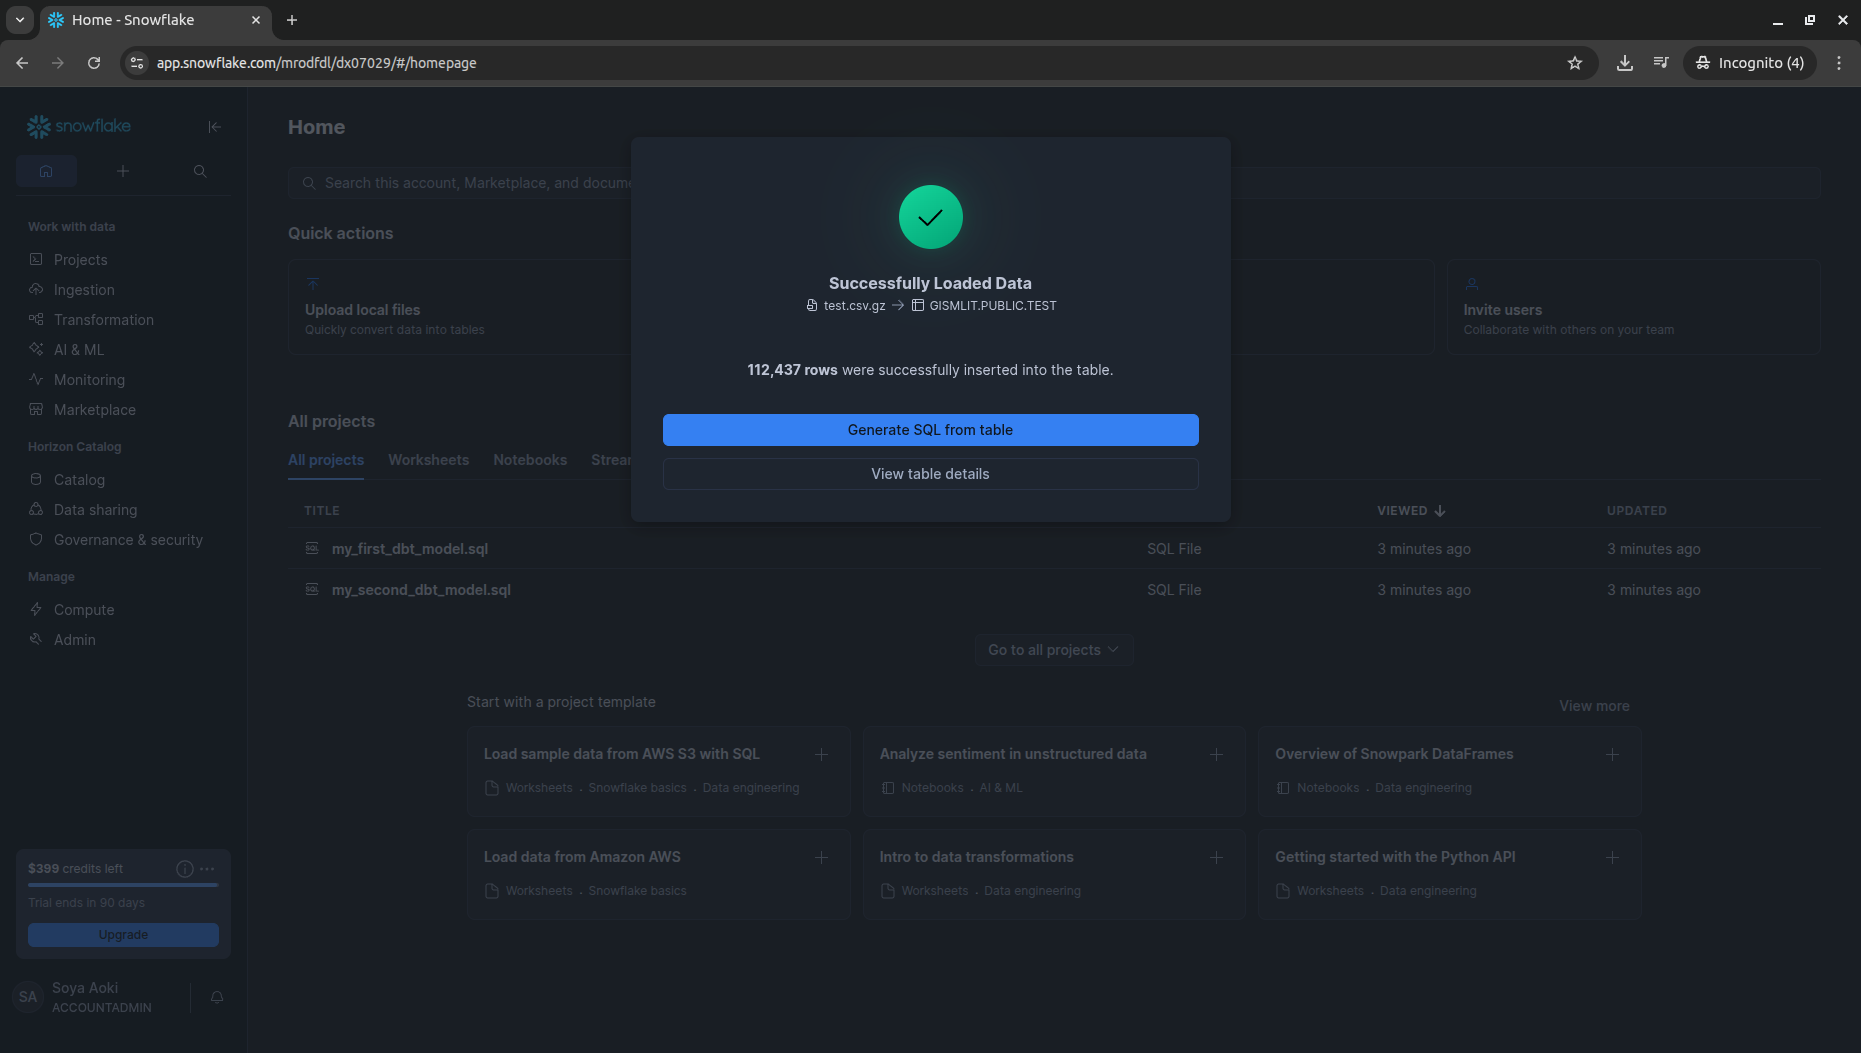The image size is (1861, 1053).
Task: Select Transformation in the sidebar
Action: pos(104,320)
